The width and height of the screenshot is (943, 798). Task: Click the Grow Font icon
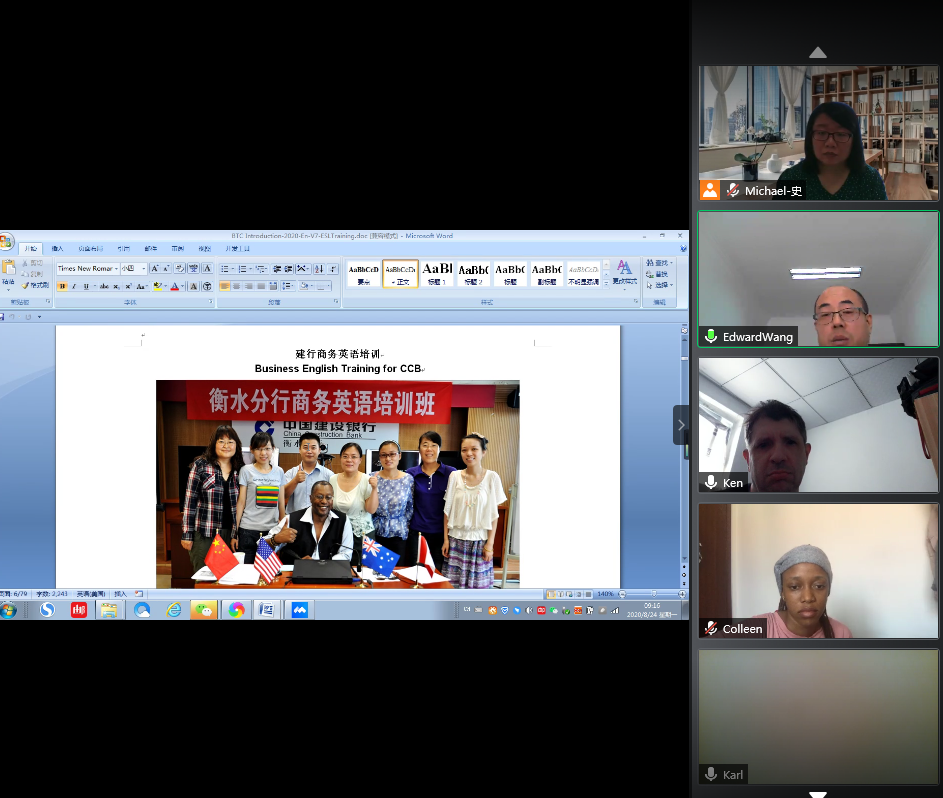pyautogui.click(x=155, y=269)
